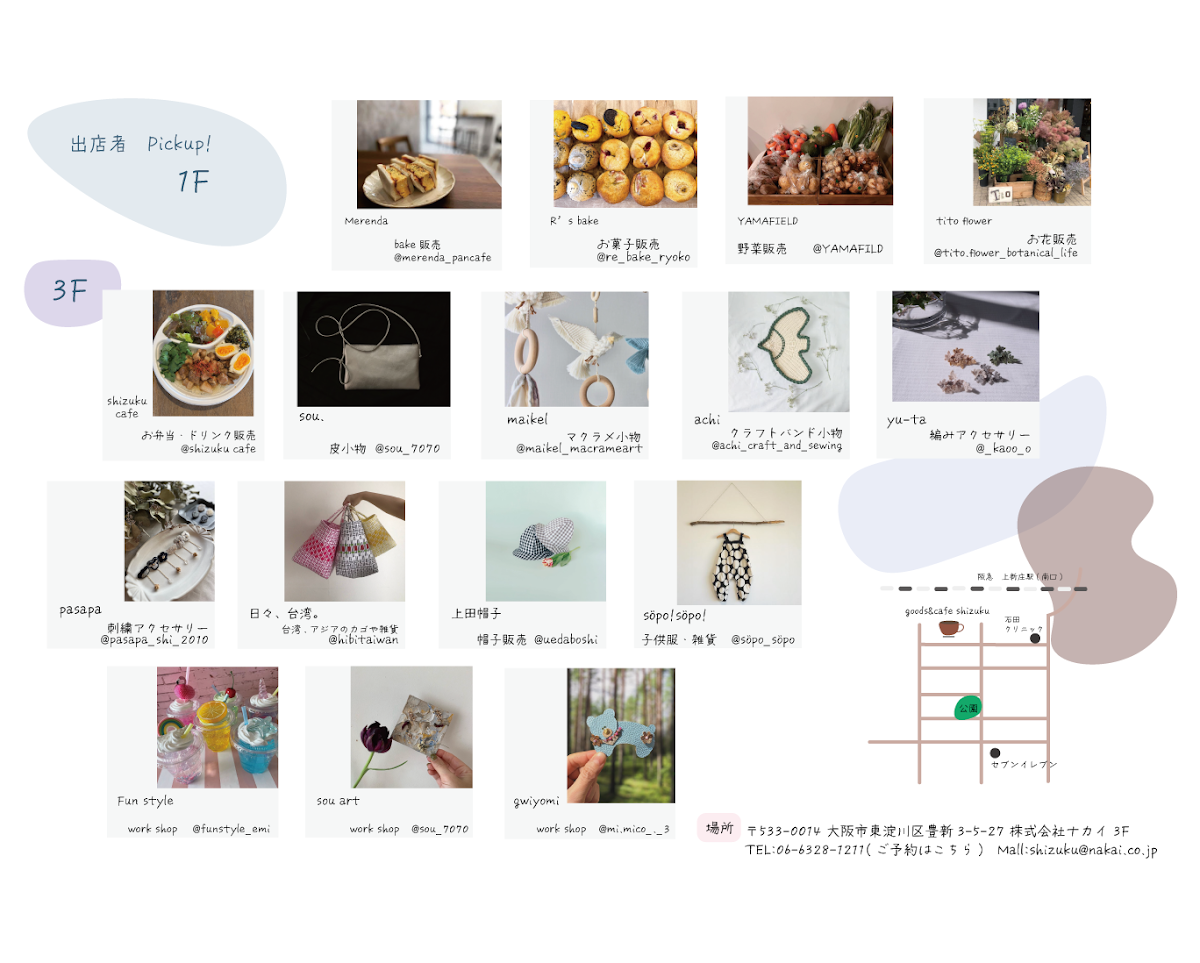Click the @pasapa_shi_2010 handle
The width and height of the screenshot is (1200, 963).
[x=154, y=639]
